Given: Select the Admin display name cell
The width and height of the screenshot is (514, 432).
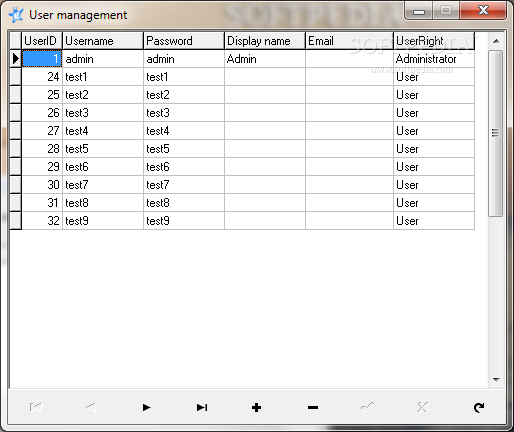Looking at the screenshot, I should click(x=265, y=59).
